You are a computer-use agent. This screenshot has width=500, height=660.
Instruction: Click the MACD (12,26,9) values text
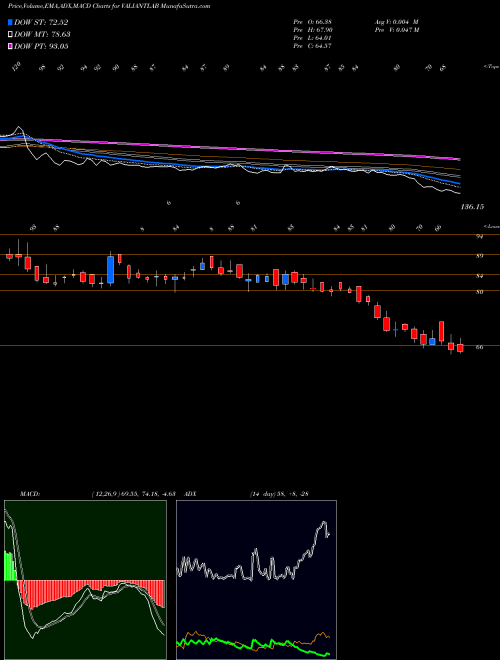(133, 494)
